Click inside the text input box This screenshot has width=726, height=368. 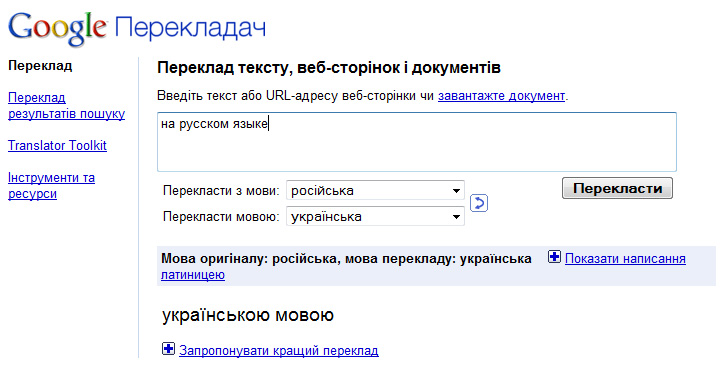pyautogui.click(x=417, y=142)
